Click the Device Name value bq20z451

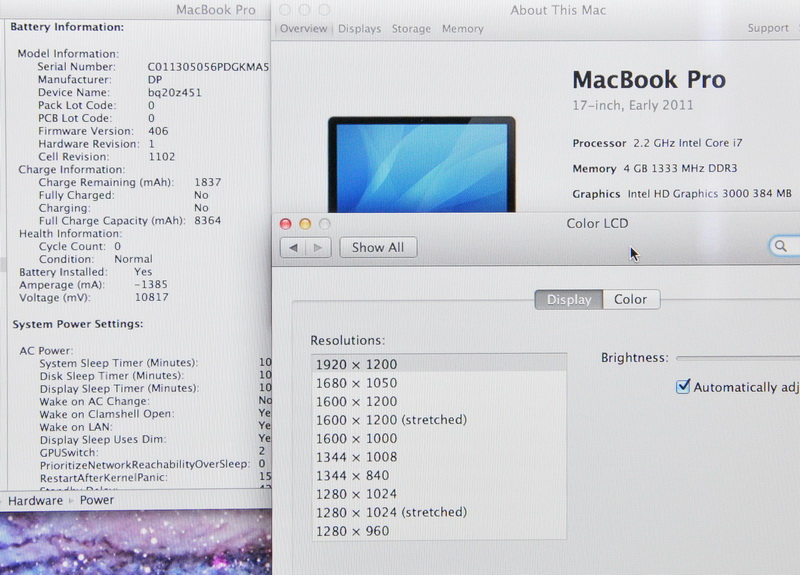174,92
